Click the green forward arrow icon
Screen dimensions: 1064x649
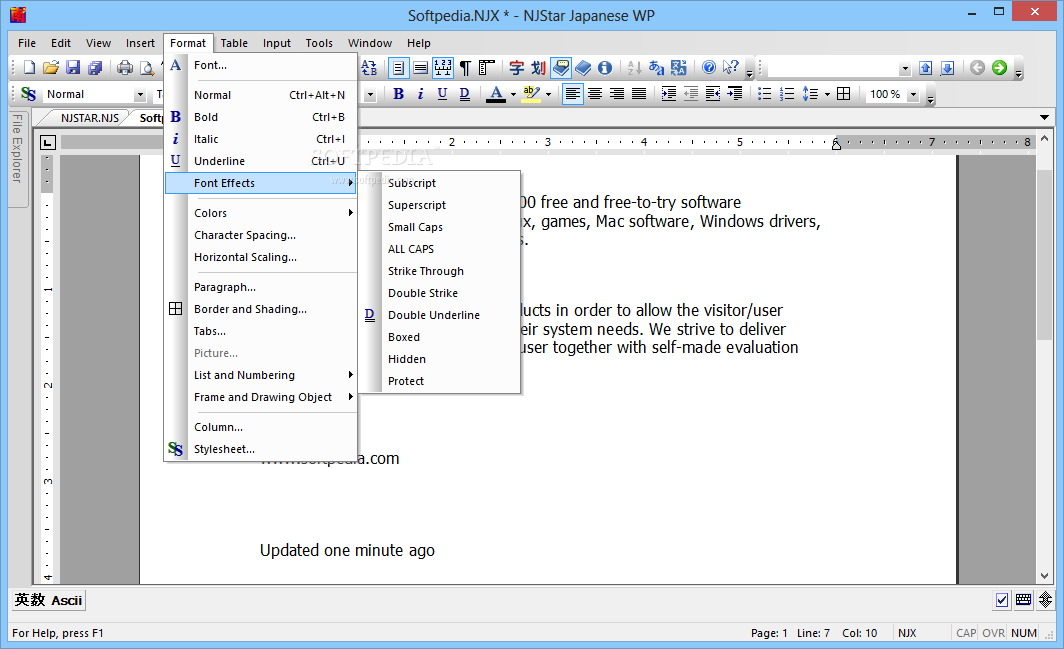pos(999,67)
